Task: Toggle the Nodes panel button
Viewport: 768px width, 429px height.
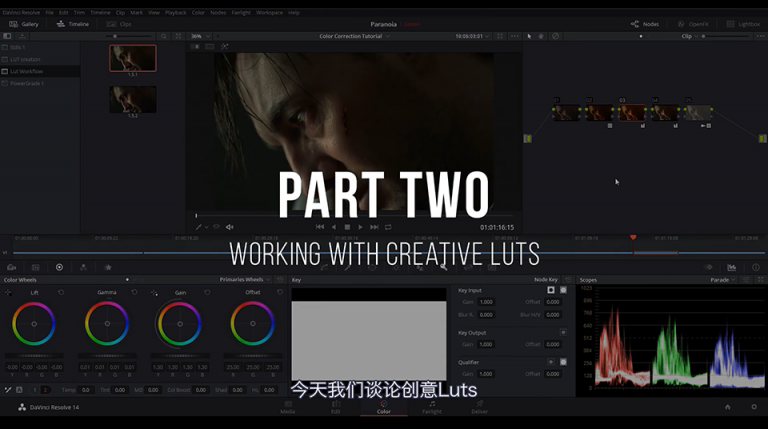Action: tap(645, 24)
